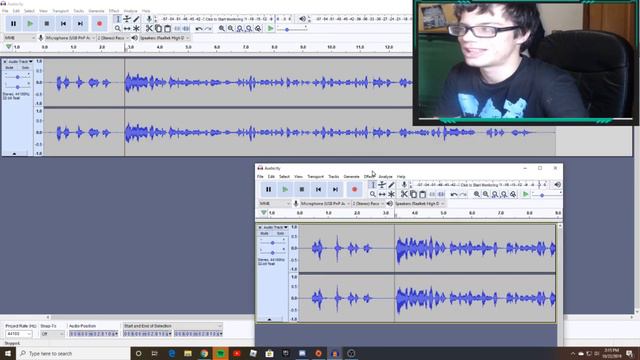Screen dimensions: 640x360
Task: Mute the Audio Track in background window
Action: tap(9, 68)
